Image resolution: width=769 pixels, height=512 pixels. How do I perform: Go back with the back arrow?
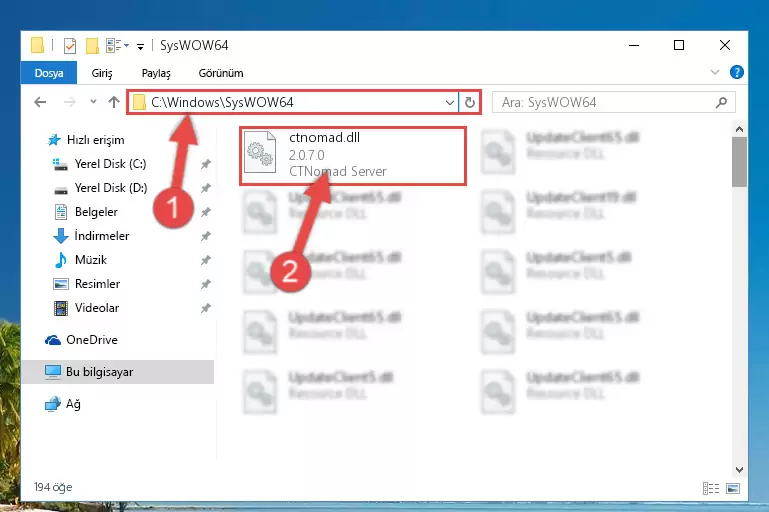[40, 102]
